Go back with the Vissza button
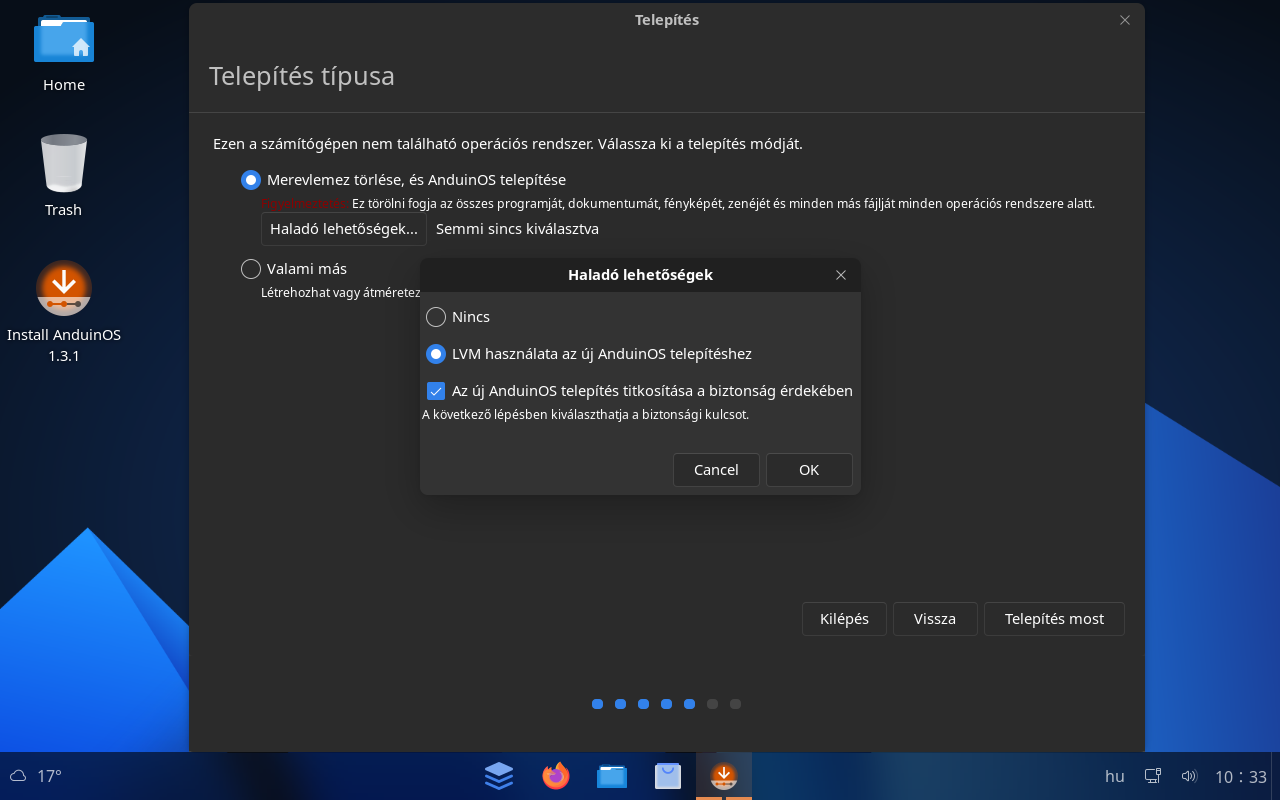The width and height of the screenshot is (1280, 800). pyautogui.click(x=935, y=619)
